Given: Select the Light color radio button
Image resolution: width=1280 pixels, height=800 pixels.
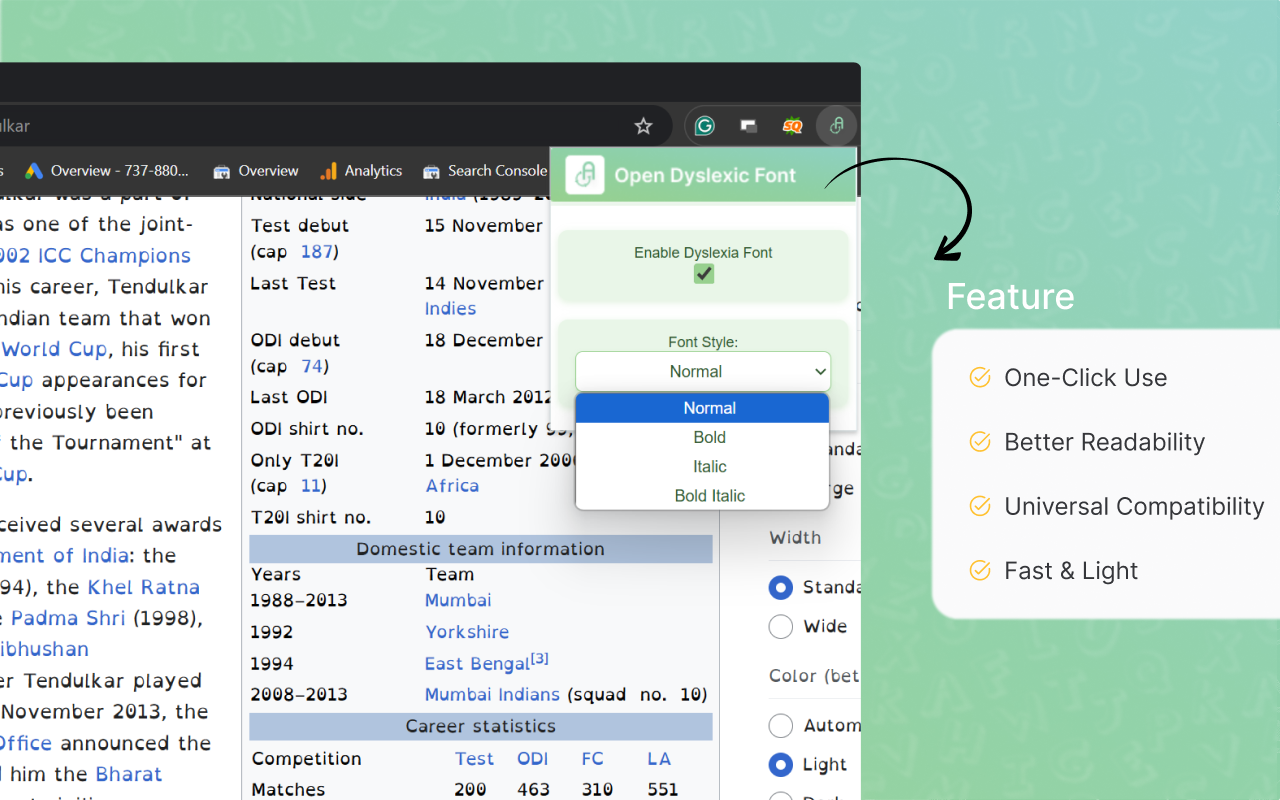Looking at the screenshot, I should coord(781,764).
